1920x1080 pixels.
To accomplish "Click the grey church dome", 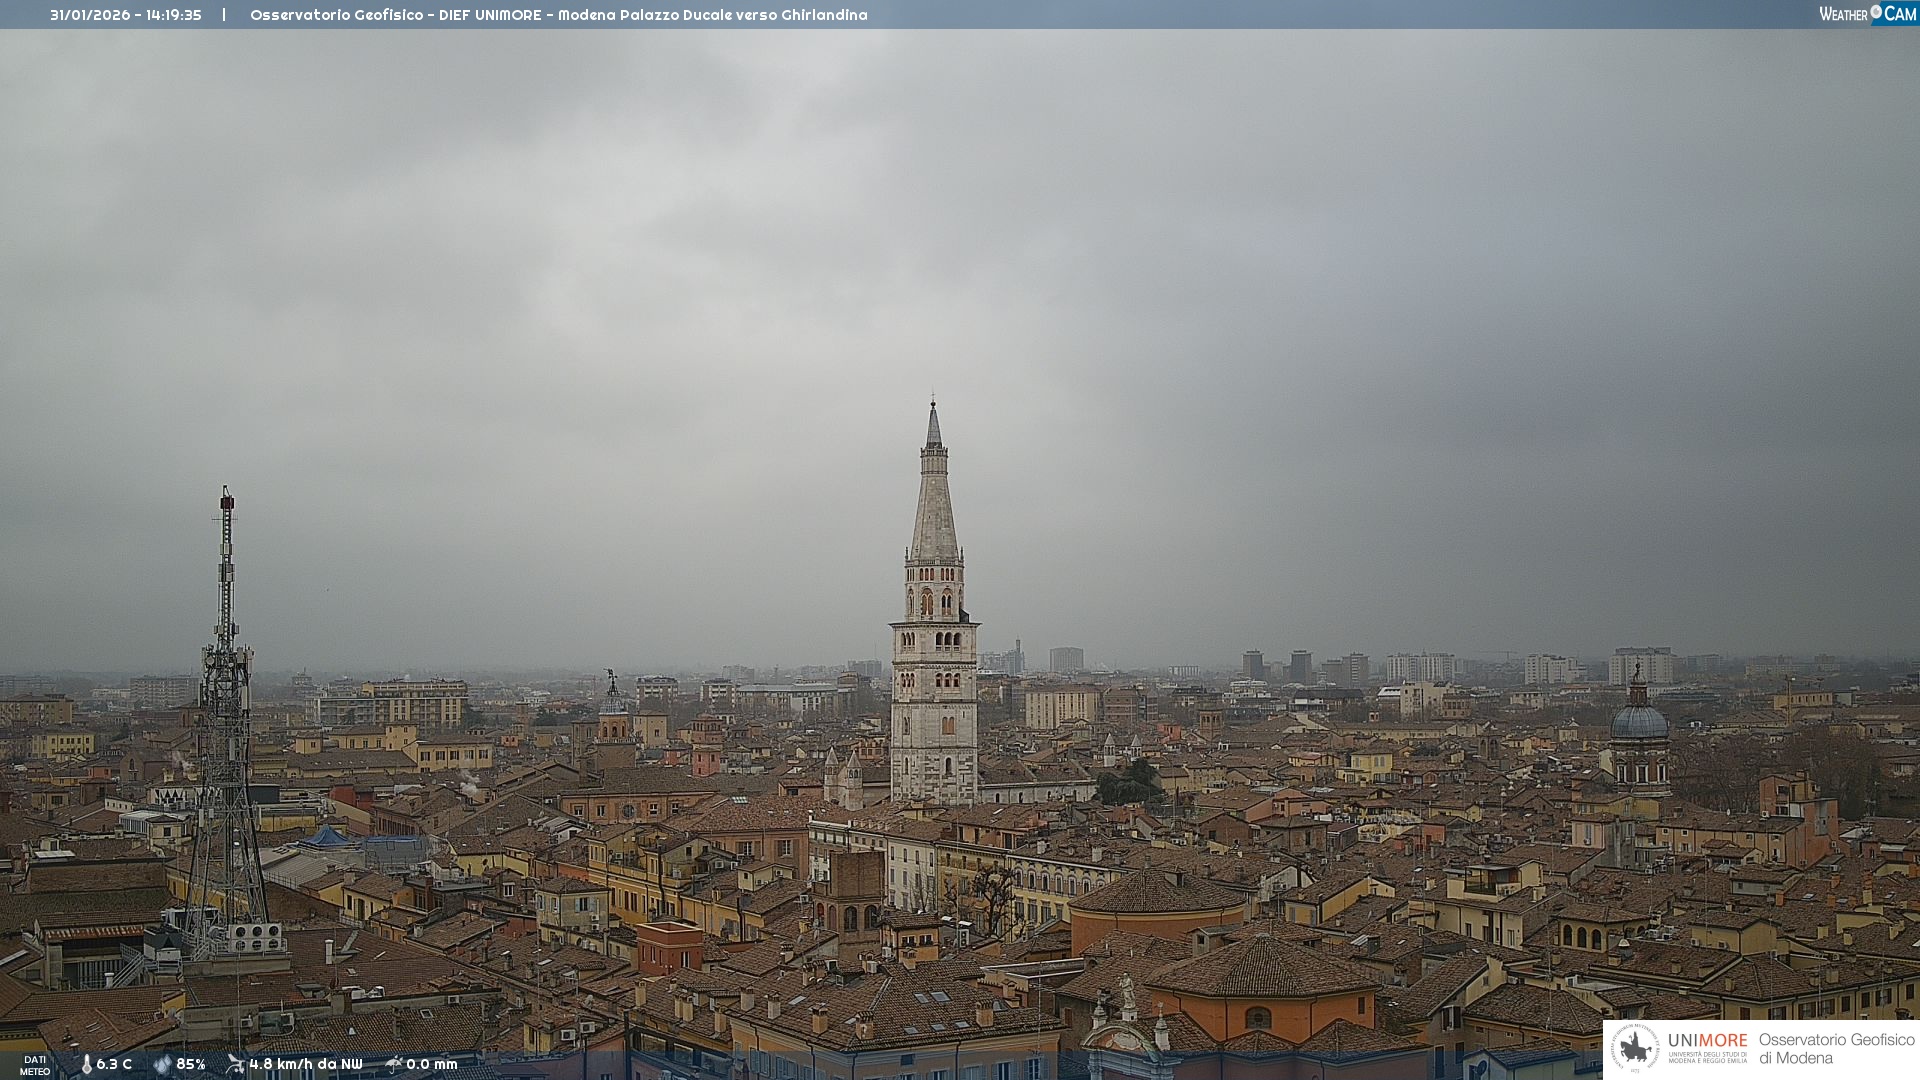I will (x=1639, y=720).
